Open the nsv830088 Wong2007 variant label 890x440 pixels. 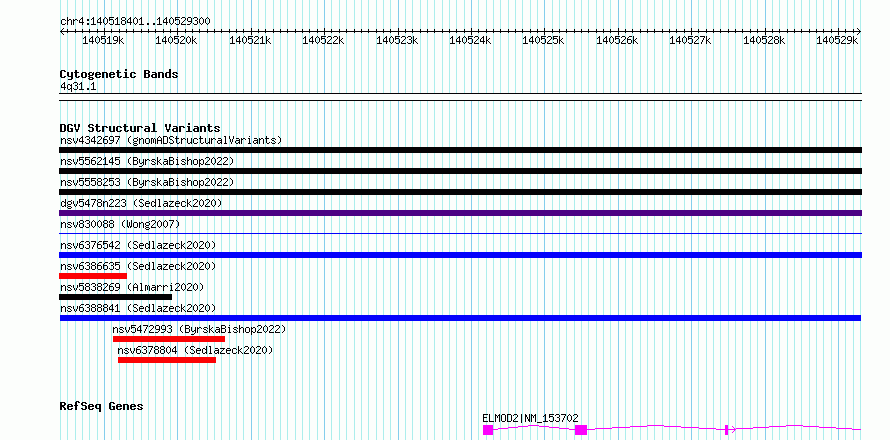[120, 224]
